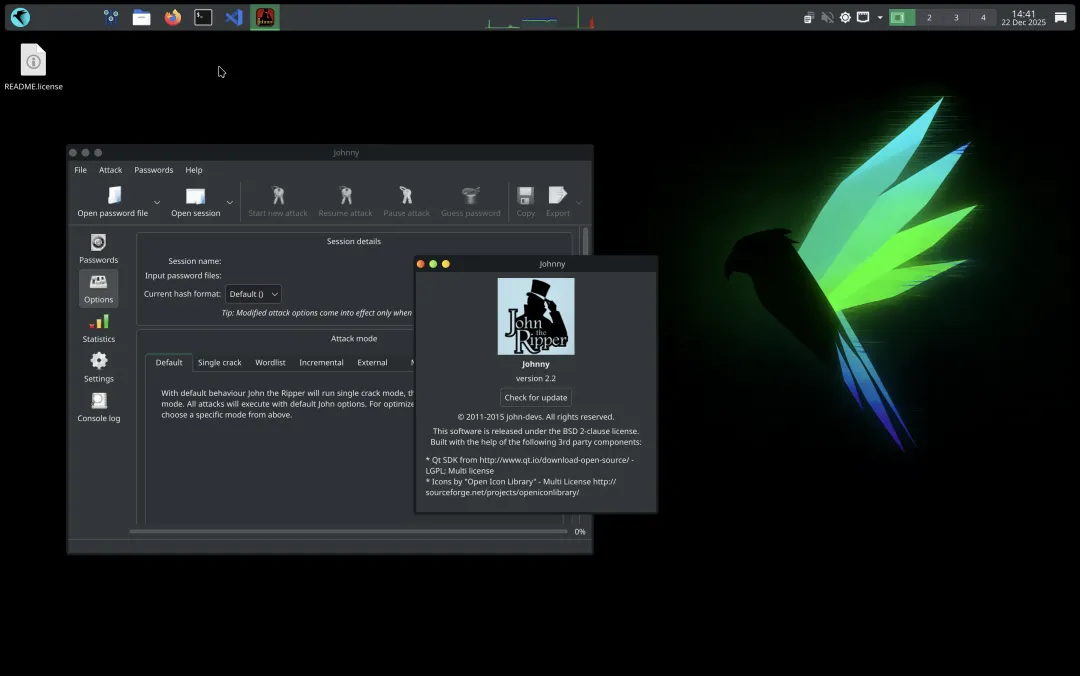1080x676 pixels.
Task: Open the Passwords menu in menu bar
Action: point(153,170)
